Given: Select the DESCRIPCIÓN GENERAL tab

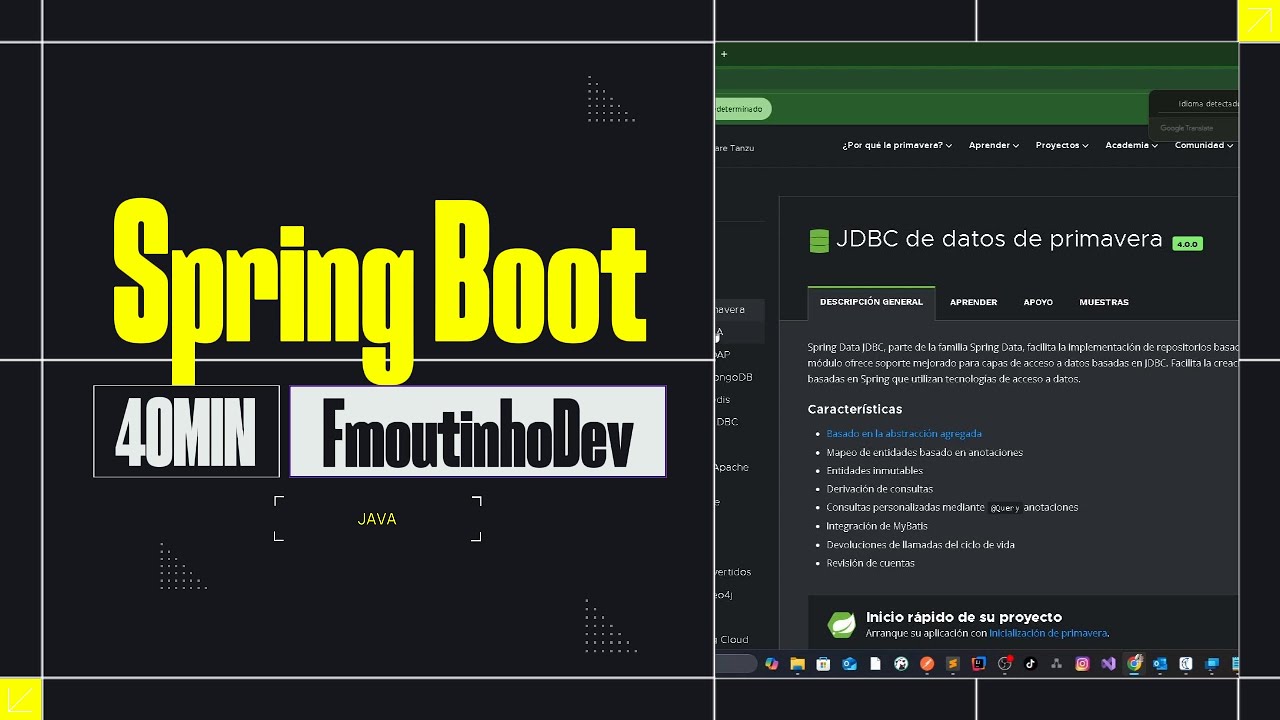Looking at the screenshot, I should pos(871,302).
